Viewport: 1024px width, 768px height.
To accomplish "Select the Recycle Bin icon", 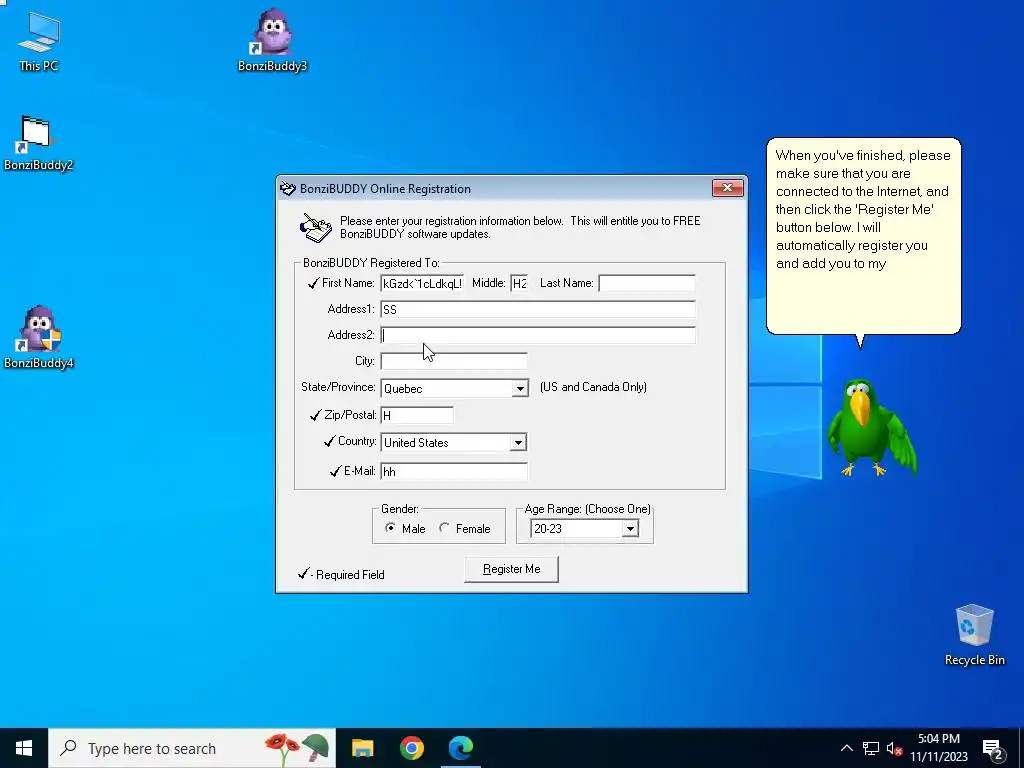I will tap(974, 635).
